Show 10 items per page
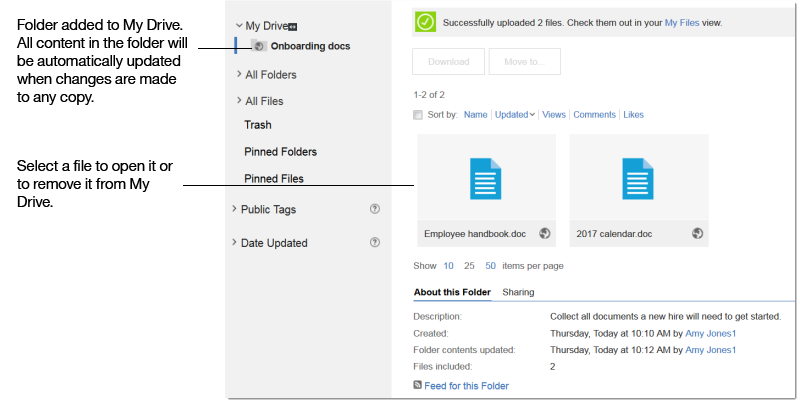 [448, 266]
